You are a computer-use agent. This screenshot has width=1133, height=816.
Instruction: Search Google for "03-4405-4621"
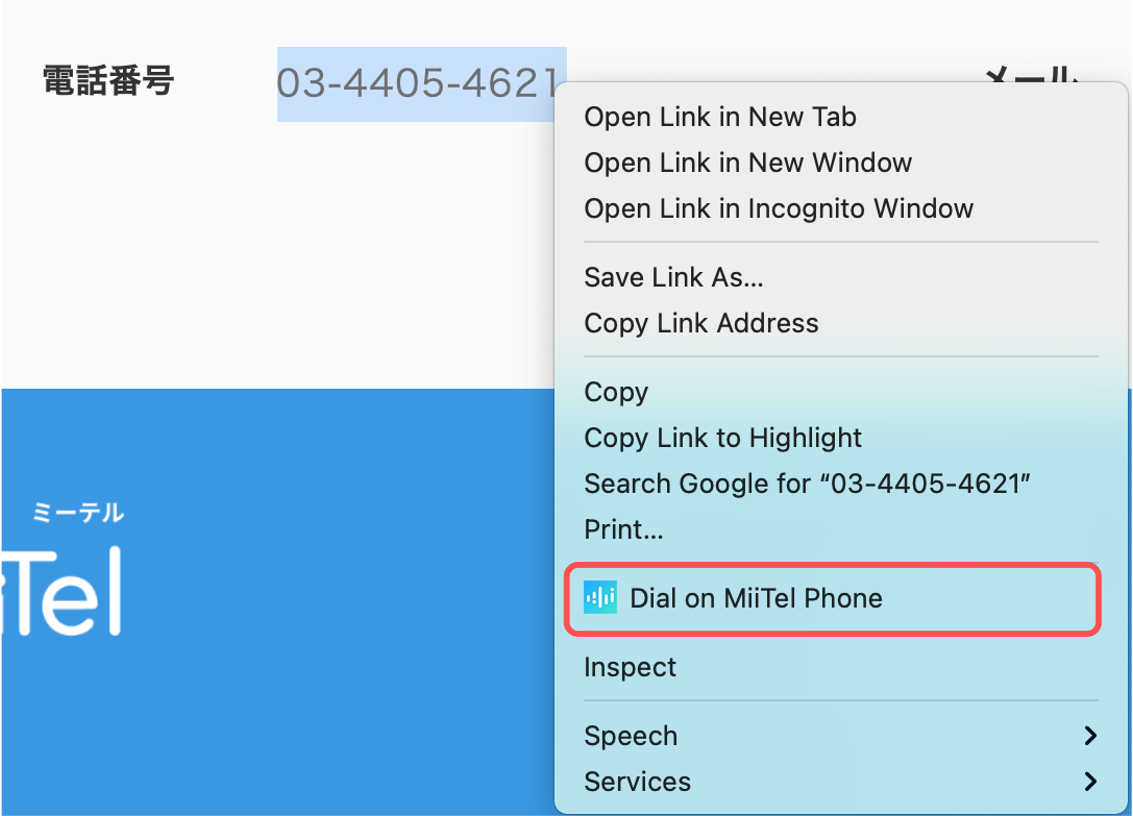click(806, 484)
